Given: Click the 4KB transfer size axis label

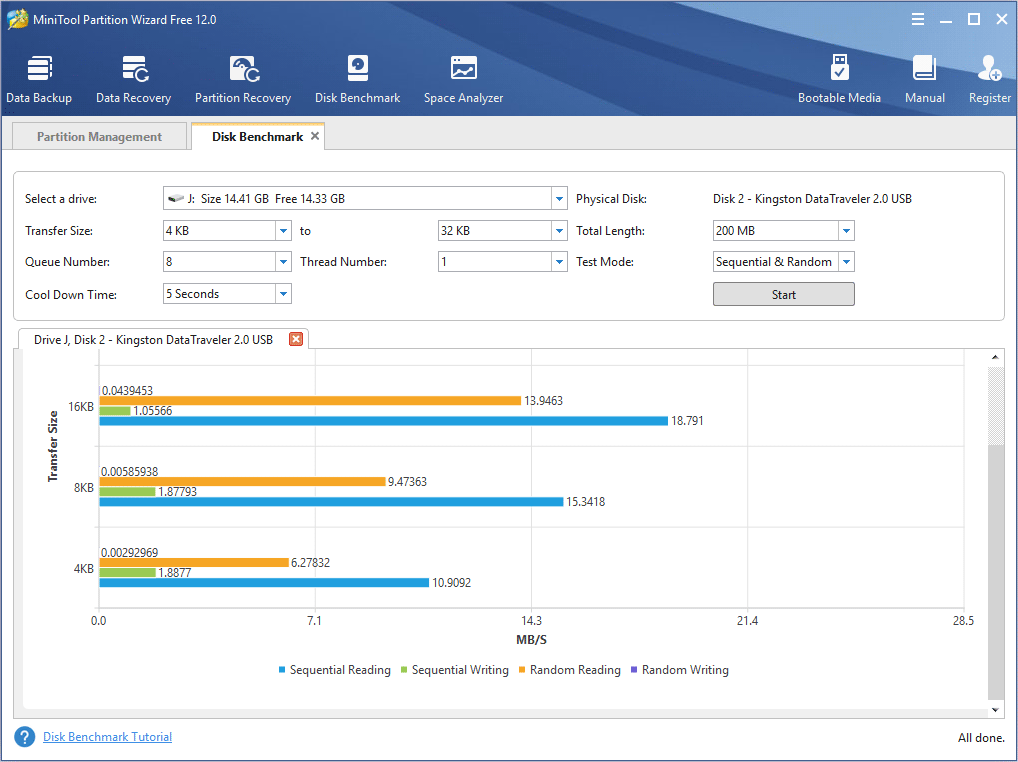Looking at the screenshot, I should tap(84, 569).
